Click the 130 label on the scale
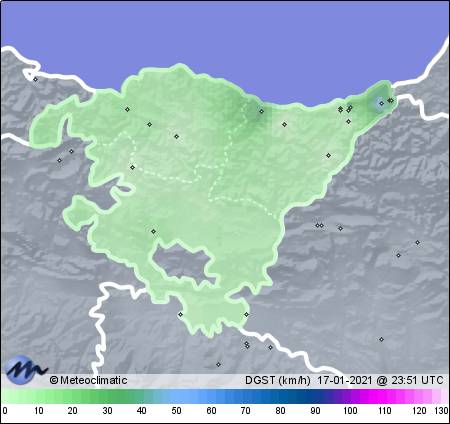450x424 pixels. tap(441, 411)
